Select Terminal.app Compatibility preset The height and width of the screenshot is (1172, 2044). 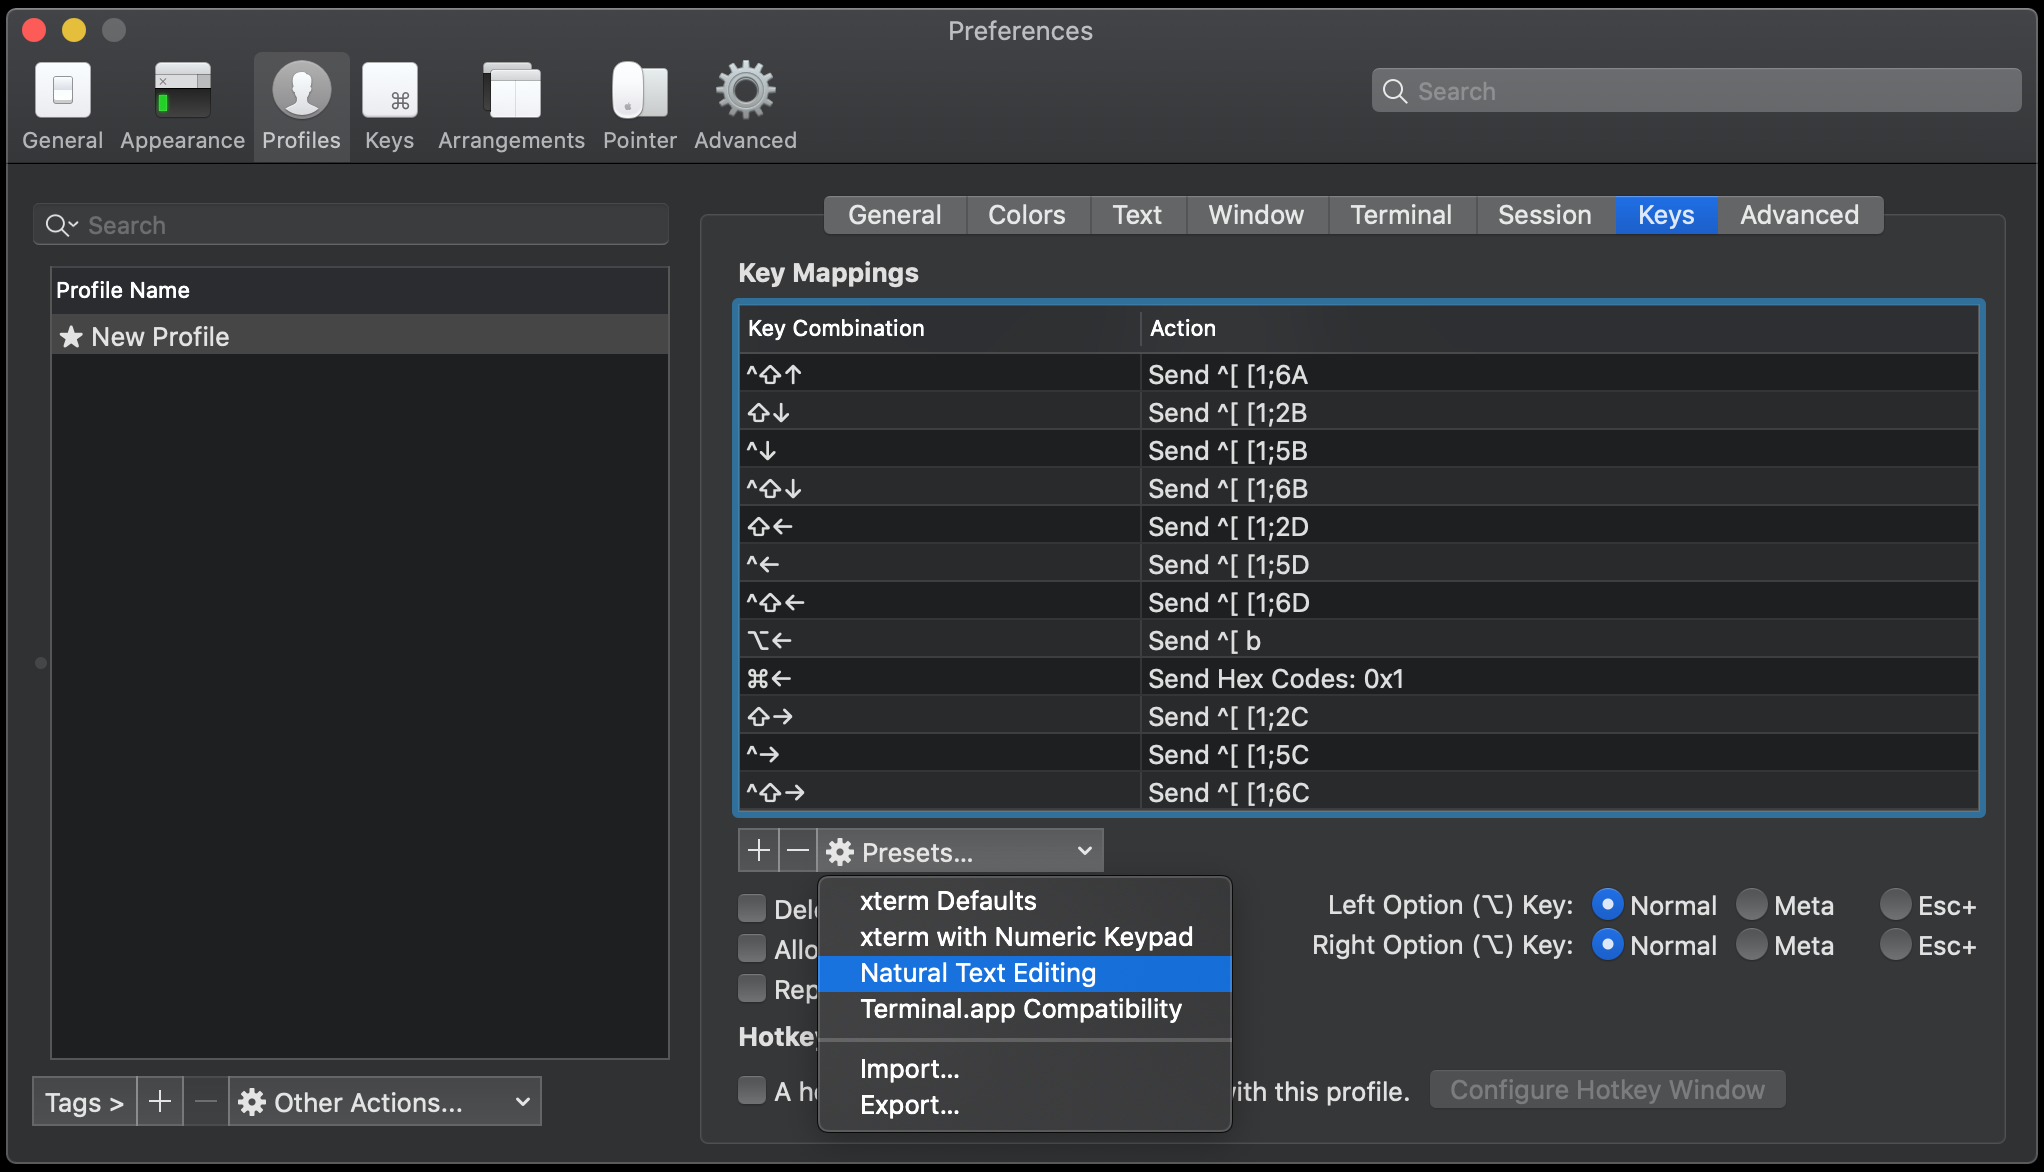point(1021,1008)
